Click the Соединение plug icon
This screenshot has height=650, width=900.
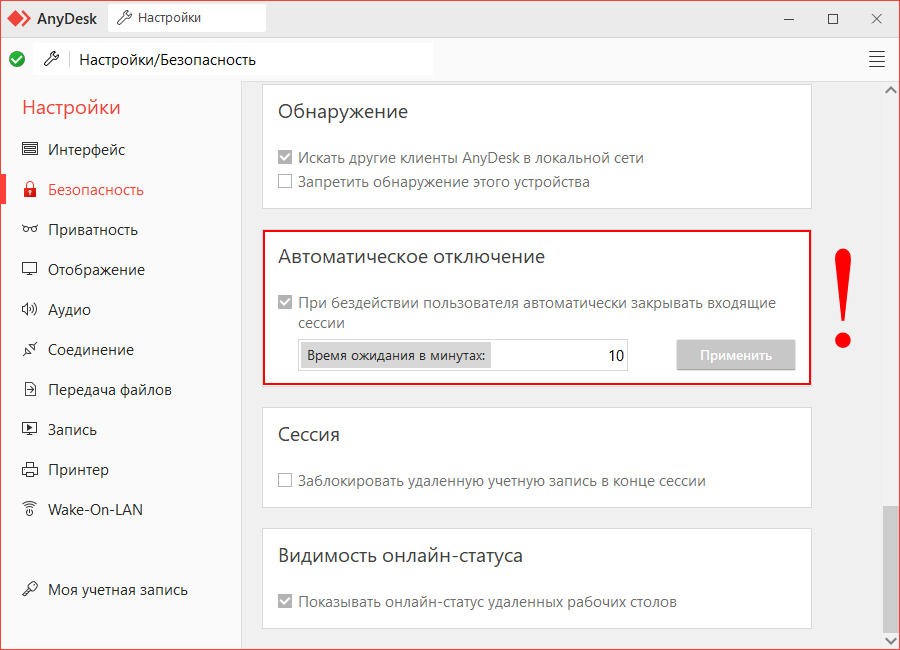30,350
